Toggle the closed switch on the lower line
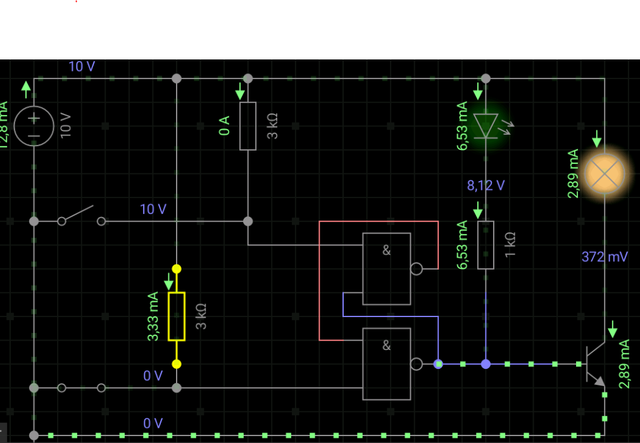Viewport: 640px width, 443px height. coord(81,388)
